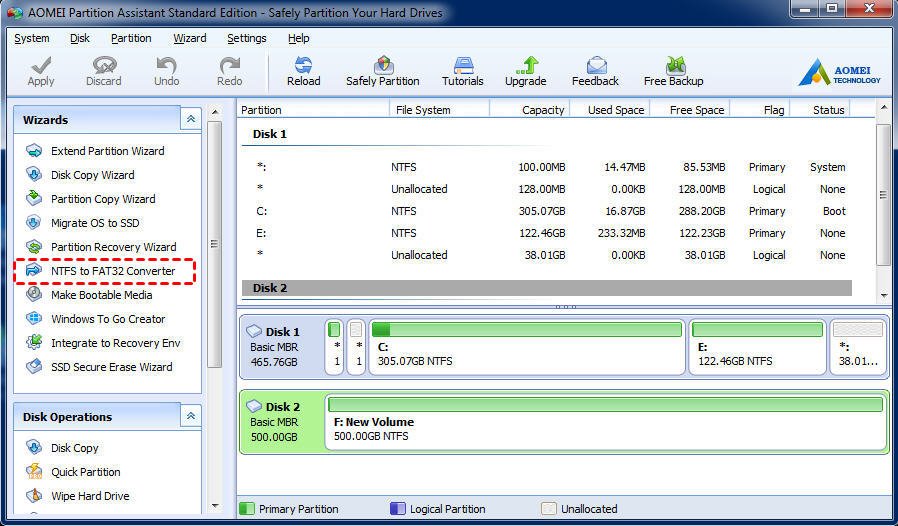Click the Partition Recovery Wizard icon
This screenshot has height=526, width=898.
(34, 246)
